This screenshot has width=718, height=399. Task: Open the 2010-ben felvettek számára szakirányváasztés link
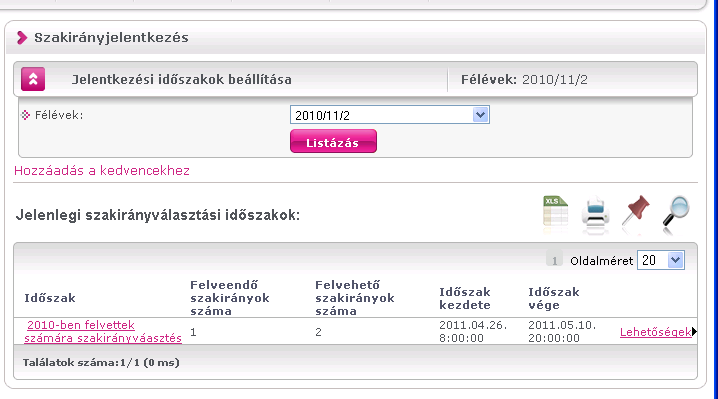103,332
